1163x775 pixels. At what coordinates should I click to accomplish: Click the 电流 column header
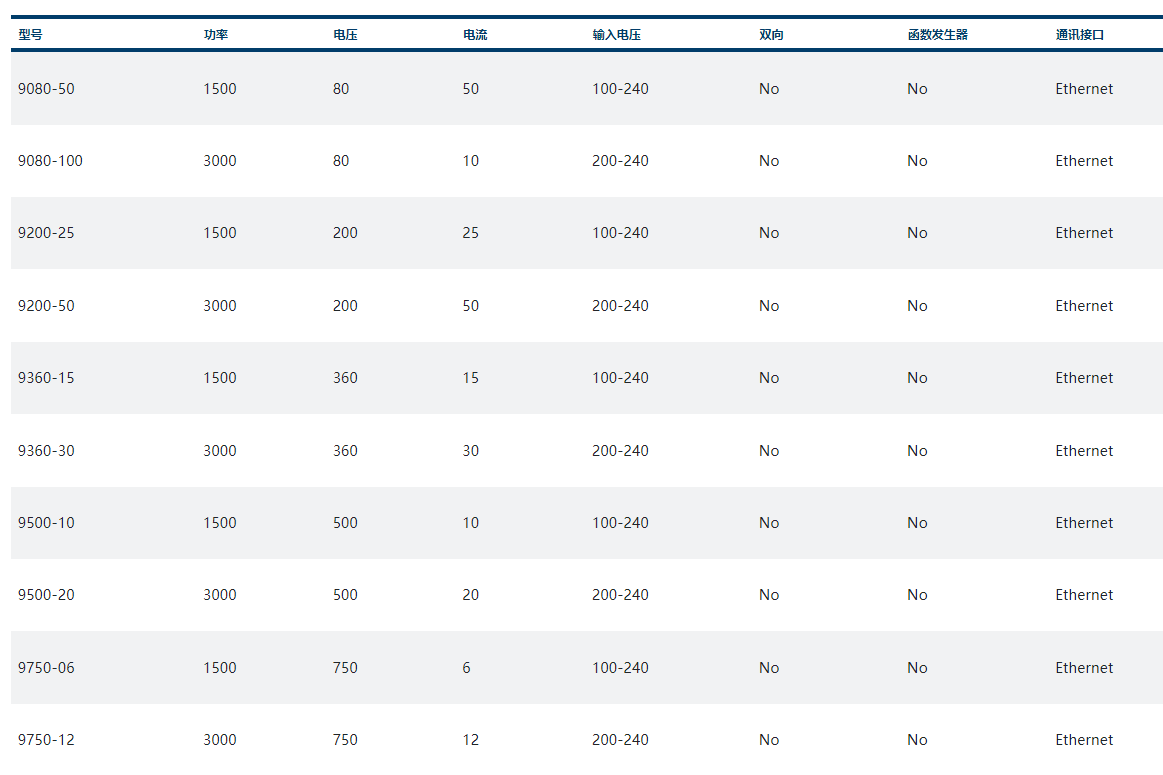click(x=475, y=35)
